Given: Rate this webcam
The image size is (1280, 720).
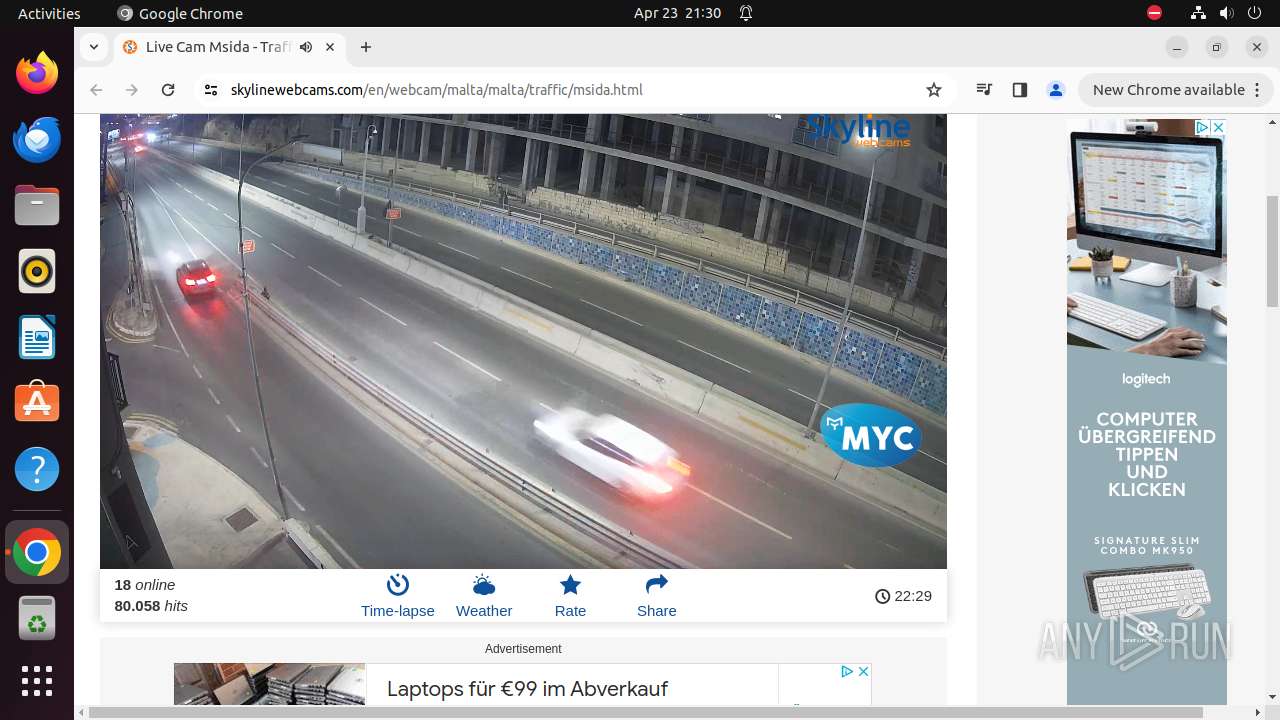Looking at the screenshot, I should coord(570,596).
